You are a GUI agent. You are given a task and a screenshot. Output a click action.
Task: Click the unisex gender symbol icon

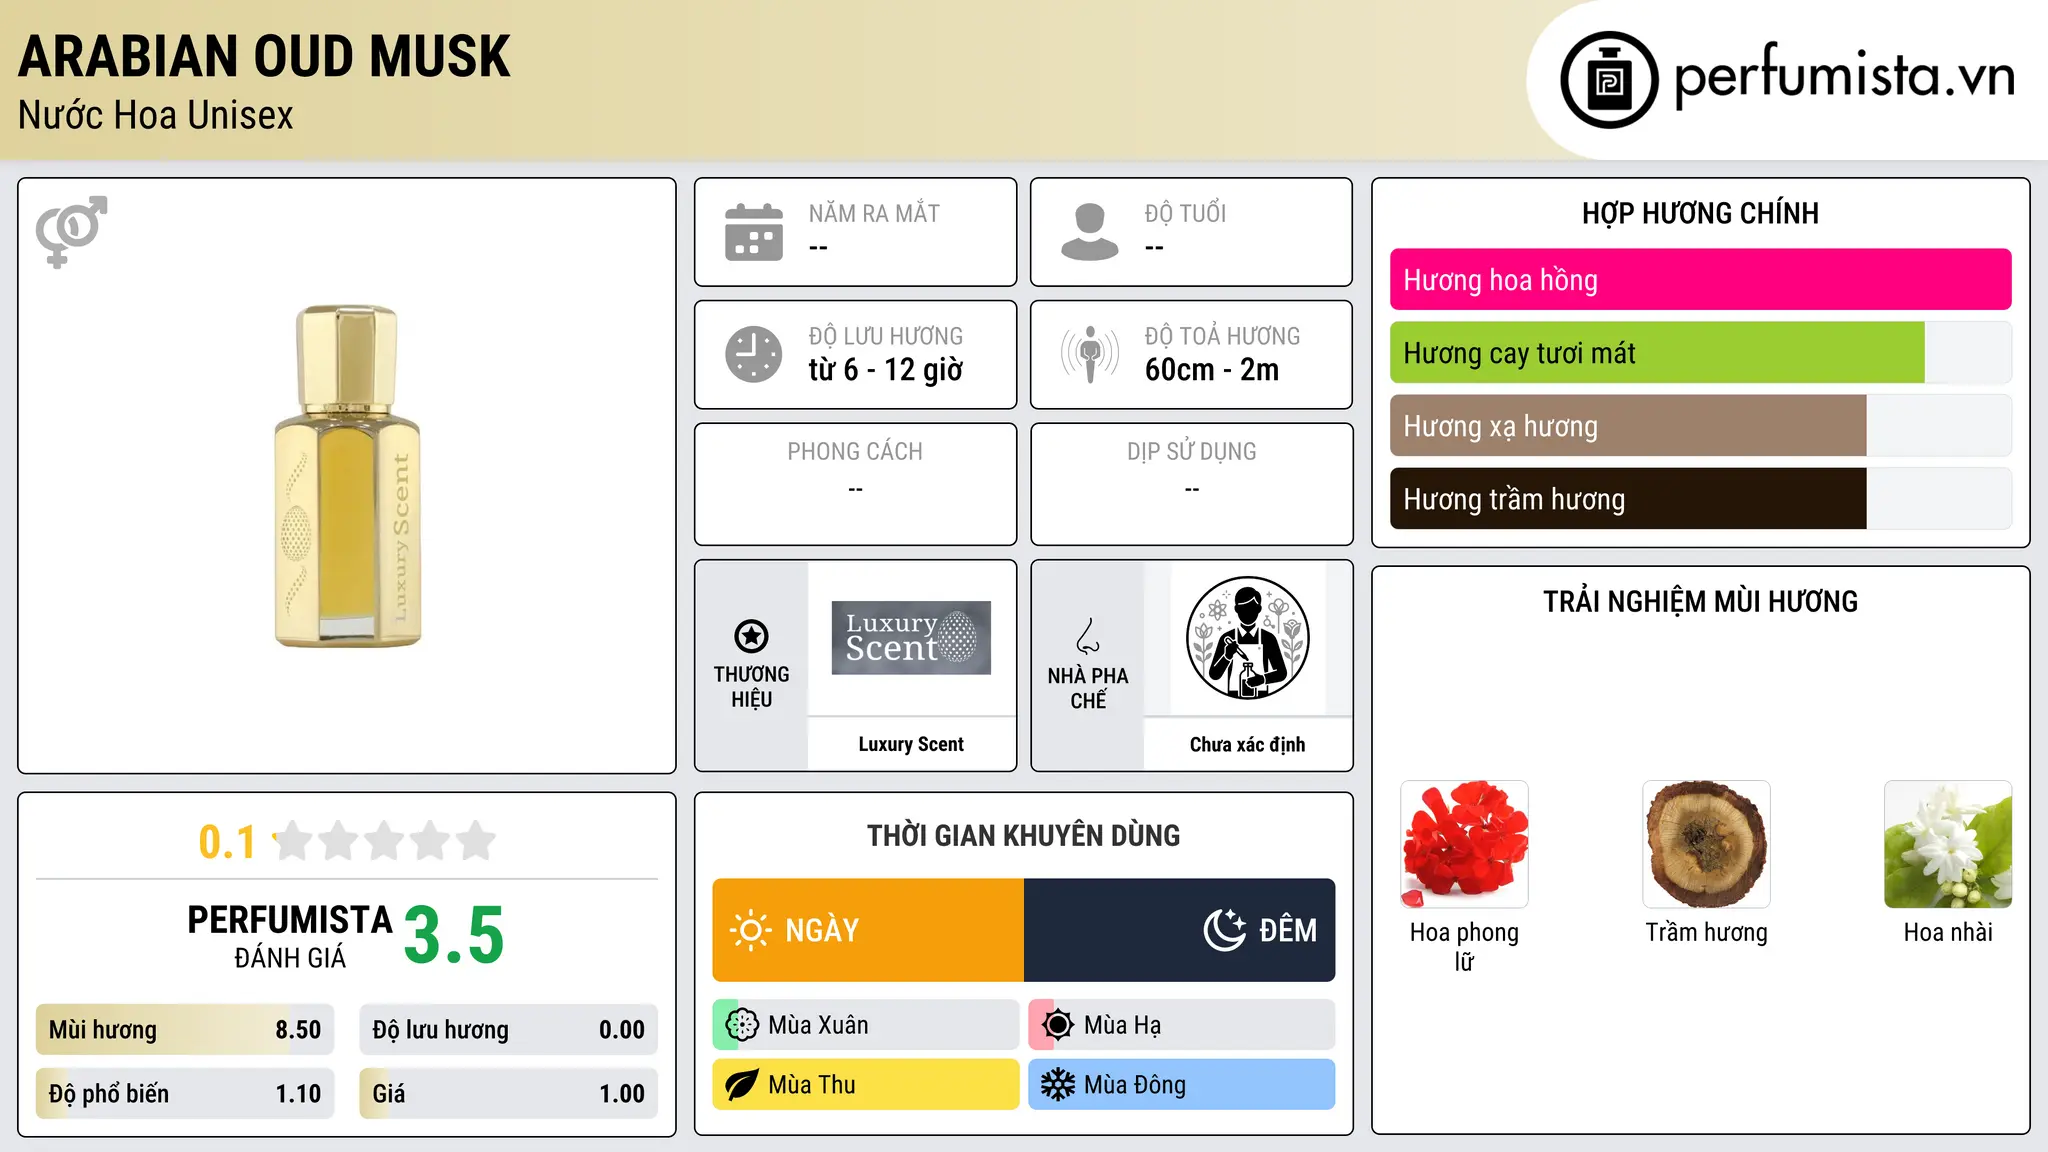pyautogui.click(x=71, y=232)
